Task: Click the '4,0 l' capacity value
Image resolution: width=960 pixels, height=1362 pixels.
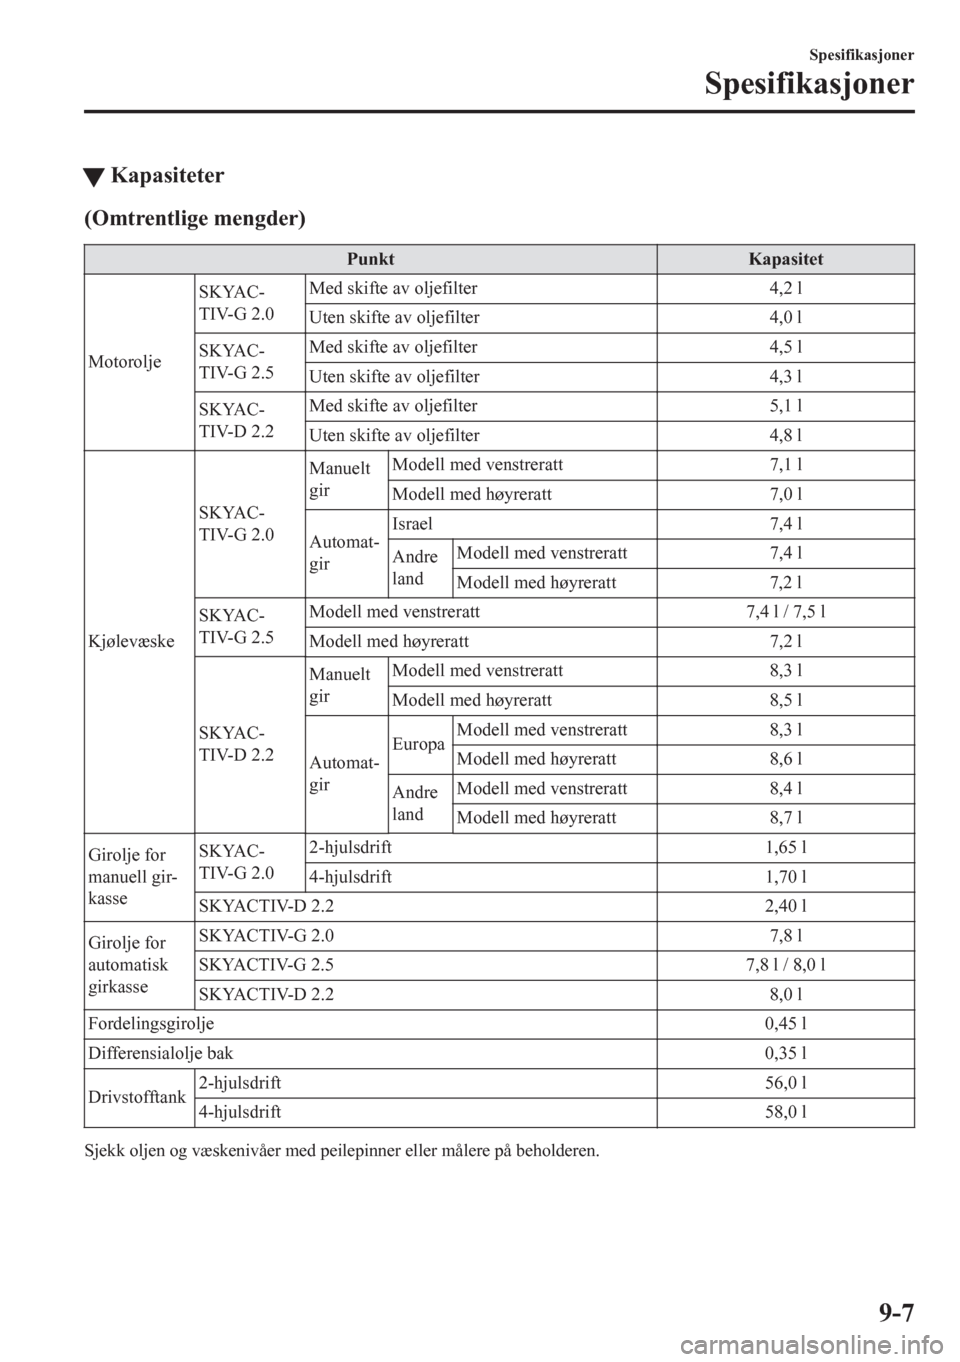Action: tap(786, 318)
